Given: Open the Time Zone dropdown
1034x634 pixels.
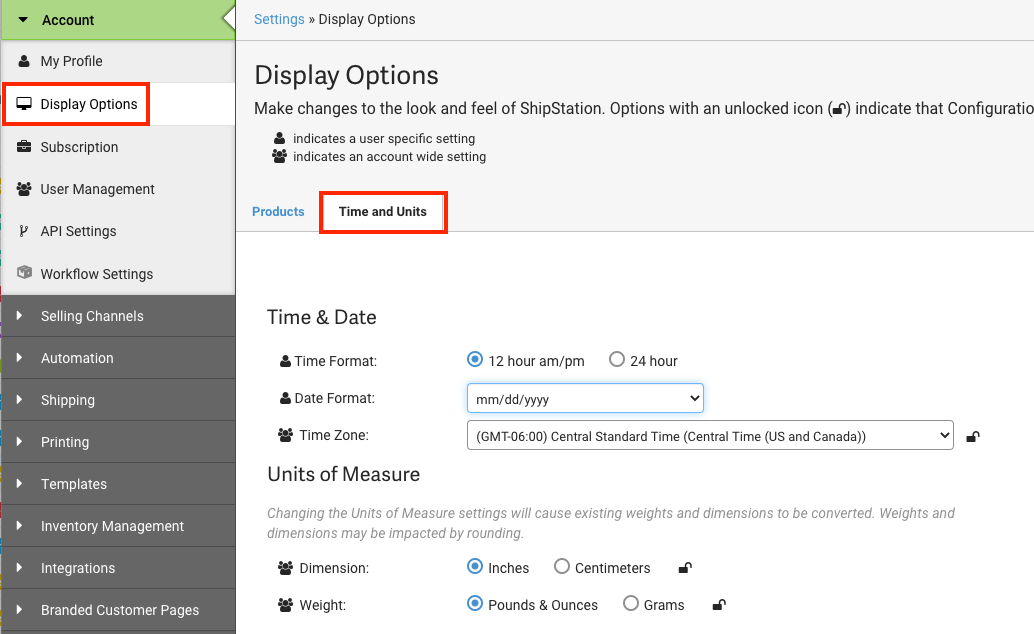Looking at the screenshot, I should [710, 436].
